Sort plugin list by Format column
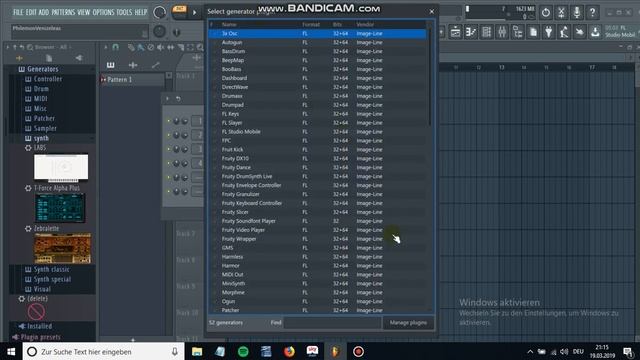The height and width of the screenshot is (360, 640). (311, 24)
